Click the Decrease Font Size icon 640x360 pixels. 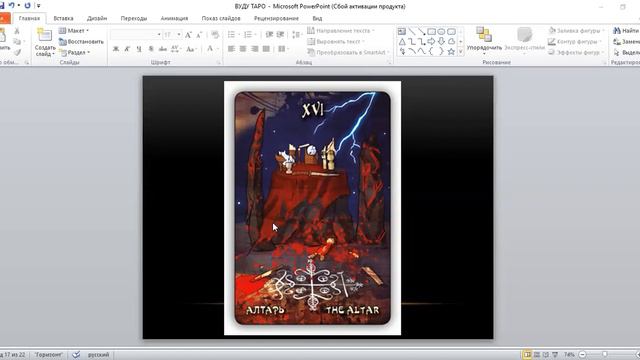tap(199, 35)
